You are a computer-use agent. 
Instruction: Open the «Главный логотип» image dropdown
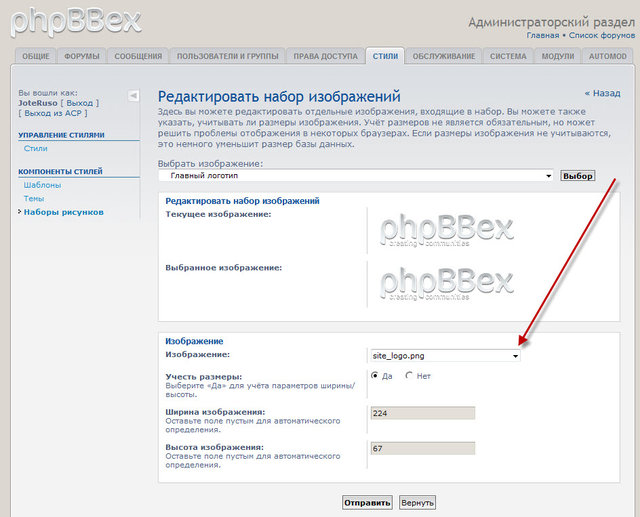click(356, 176)
